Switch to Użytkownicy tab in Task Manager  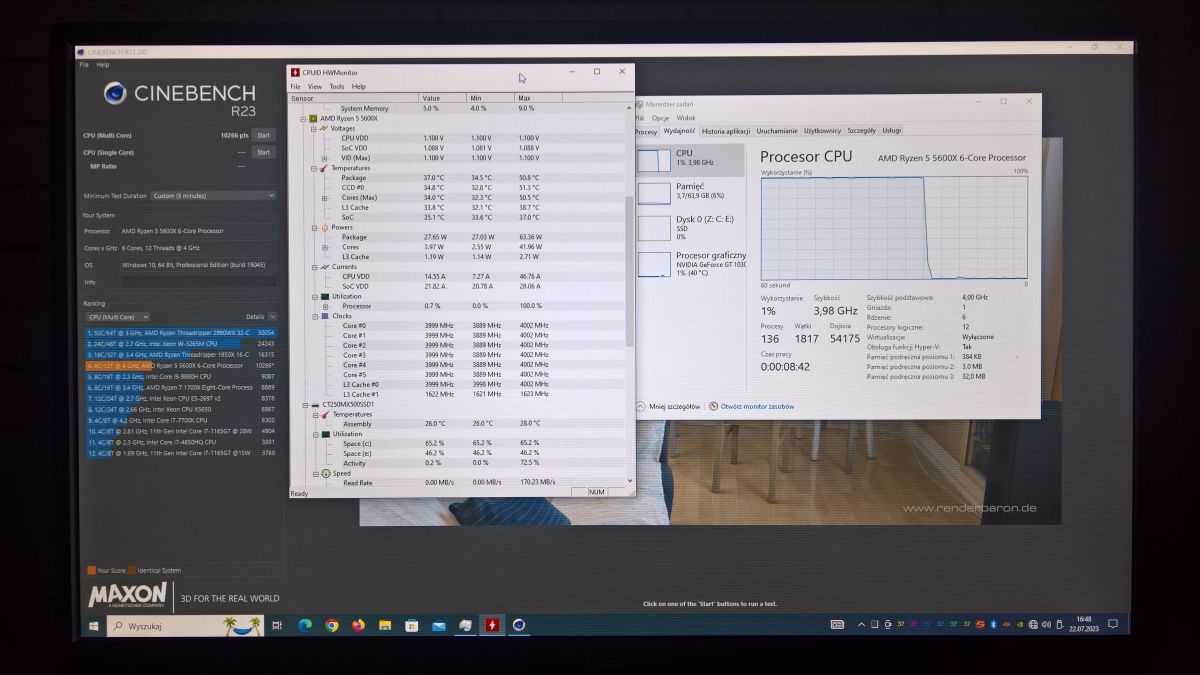click(823, 131)
